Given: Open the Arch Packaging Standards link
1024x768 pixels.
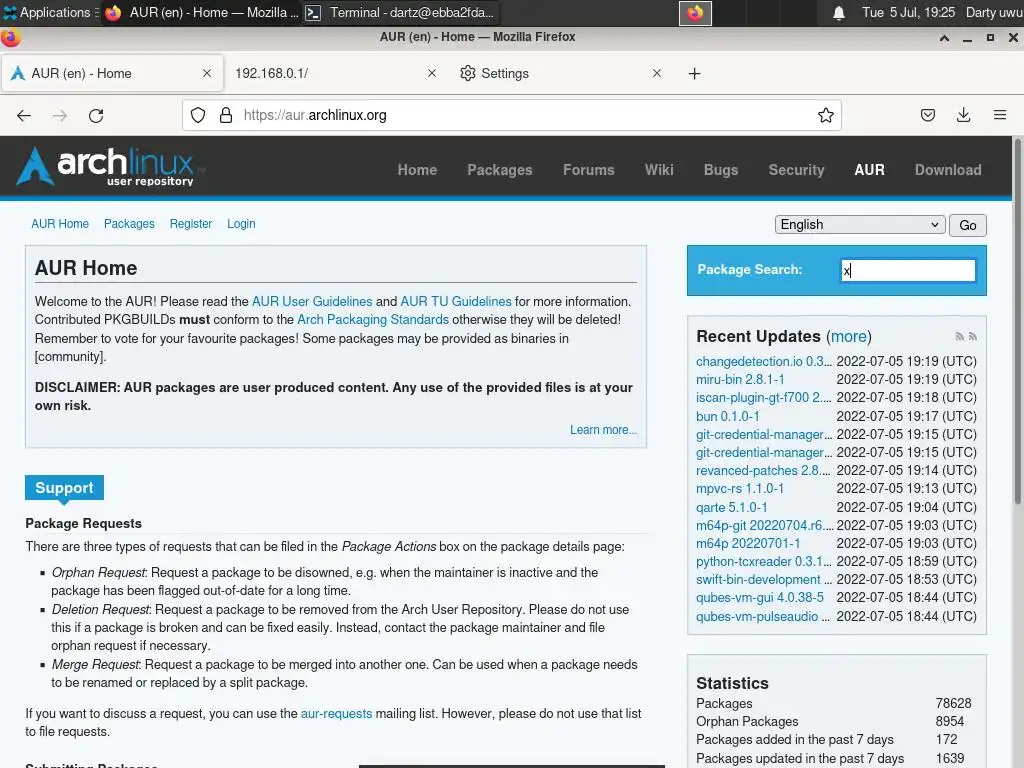Looking at the screenshot, I should (373, 320).
